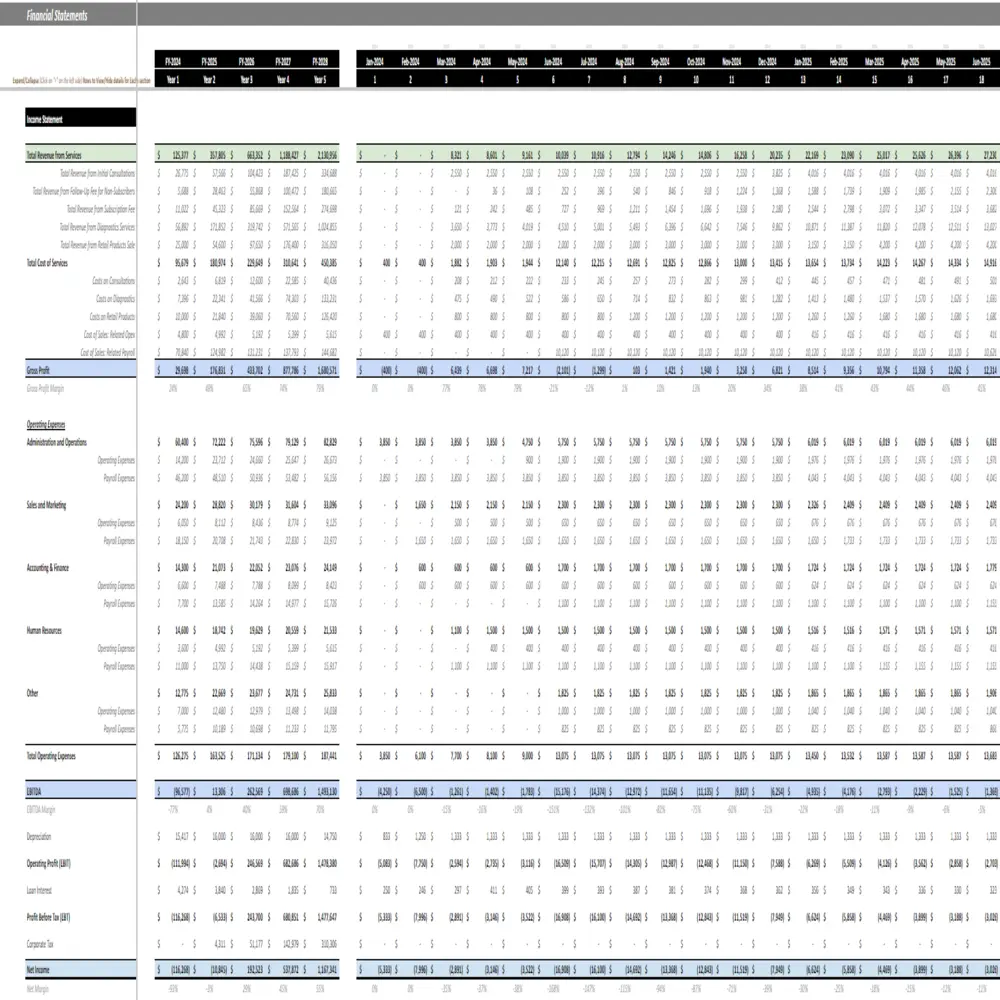Click Total Revenue from Diagnostics Services label
Viewport: 1000px width, 1000px height.
coord(97,226)
